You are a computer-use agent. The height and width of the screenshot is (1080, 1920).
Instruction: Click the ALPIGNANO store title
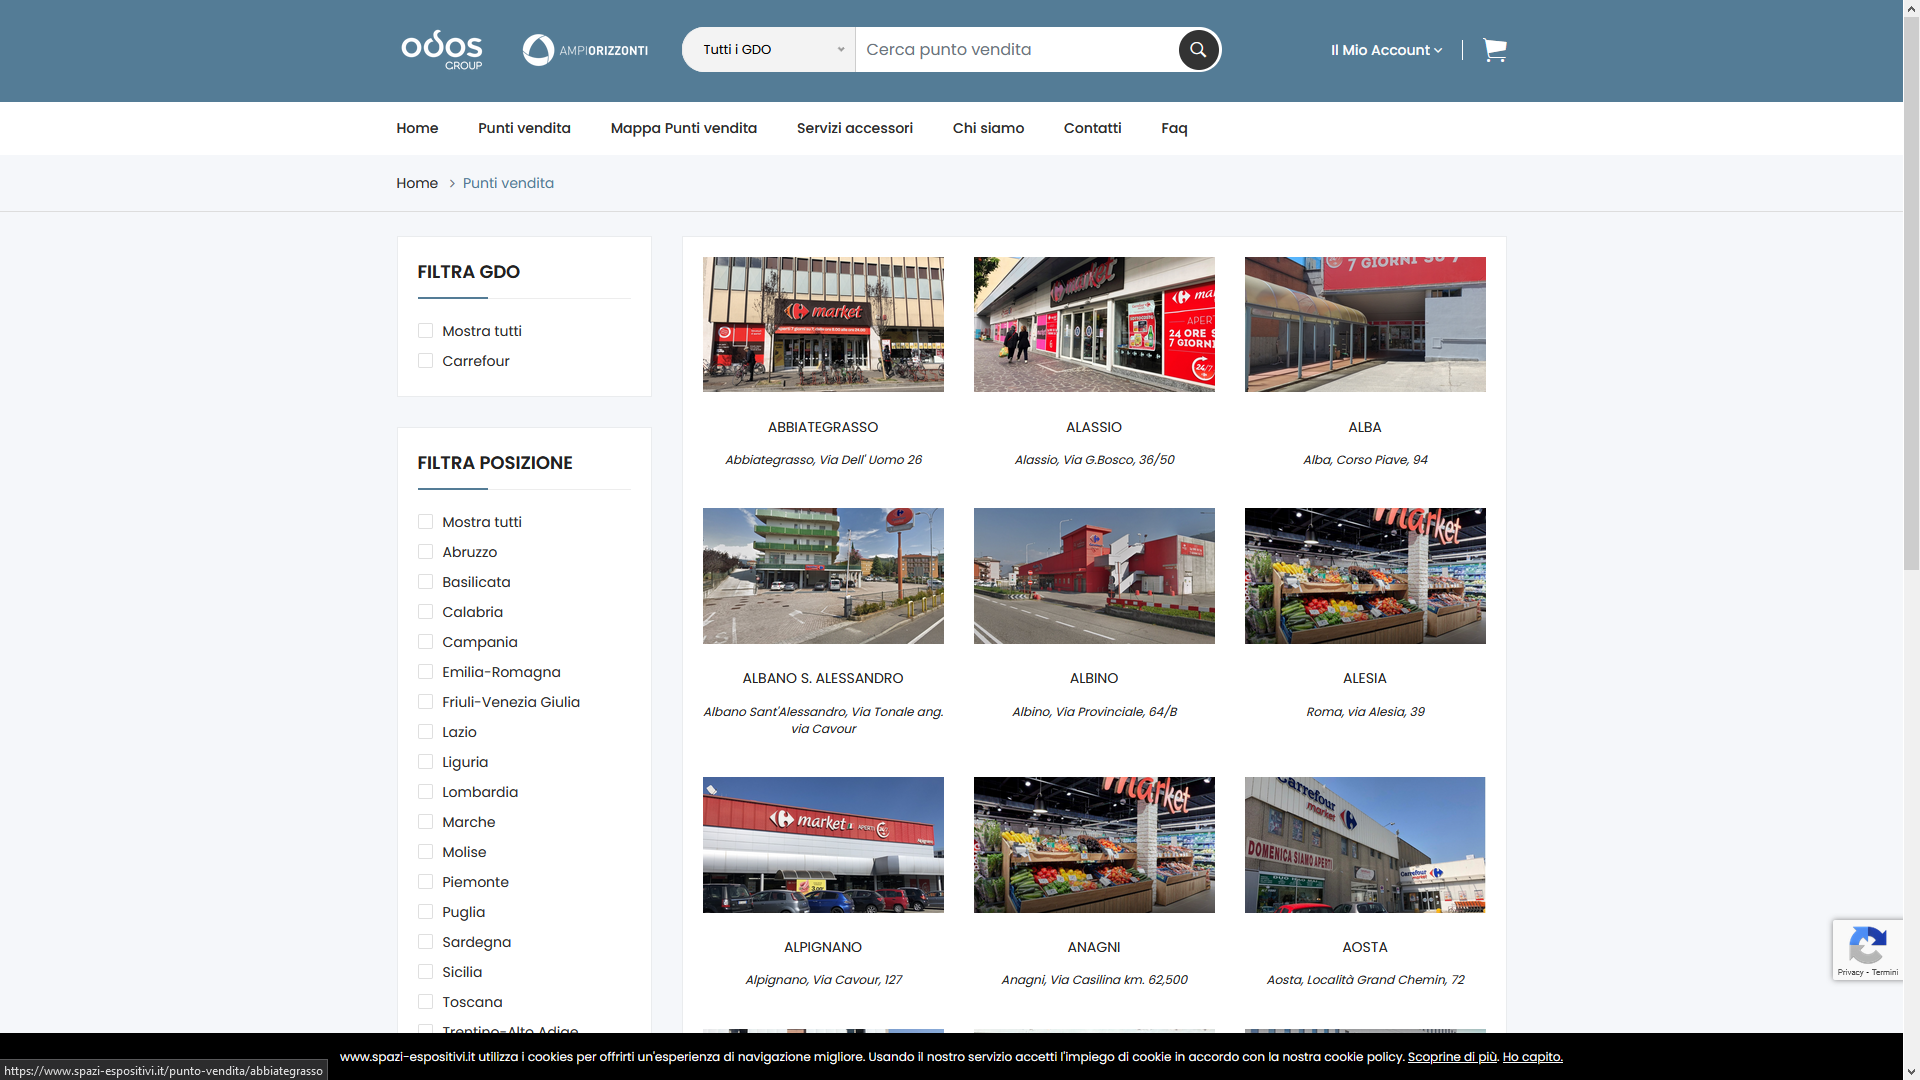click(x=823, y=947)
